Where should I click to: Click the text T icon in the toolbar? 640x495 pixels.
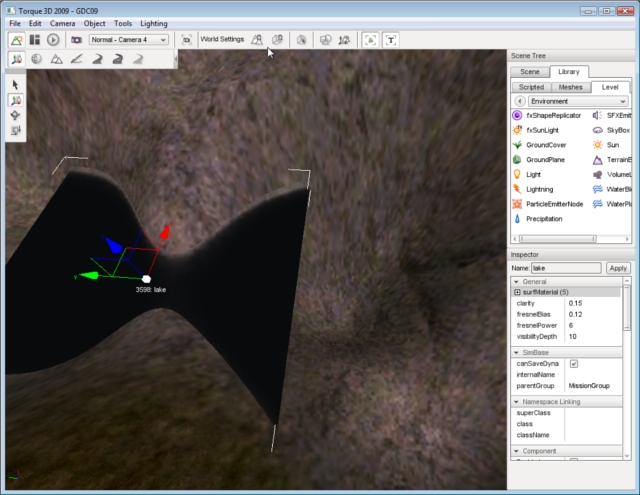[x=390, y=40]
